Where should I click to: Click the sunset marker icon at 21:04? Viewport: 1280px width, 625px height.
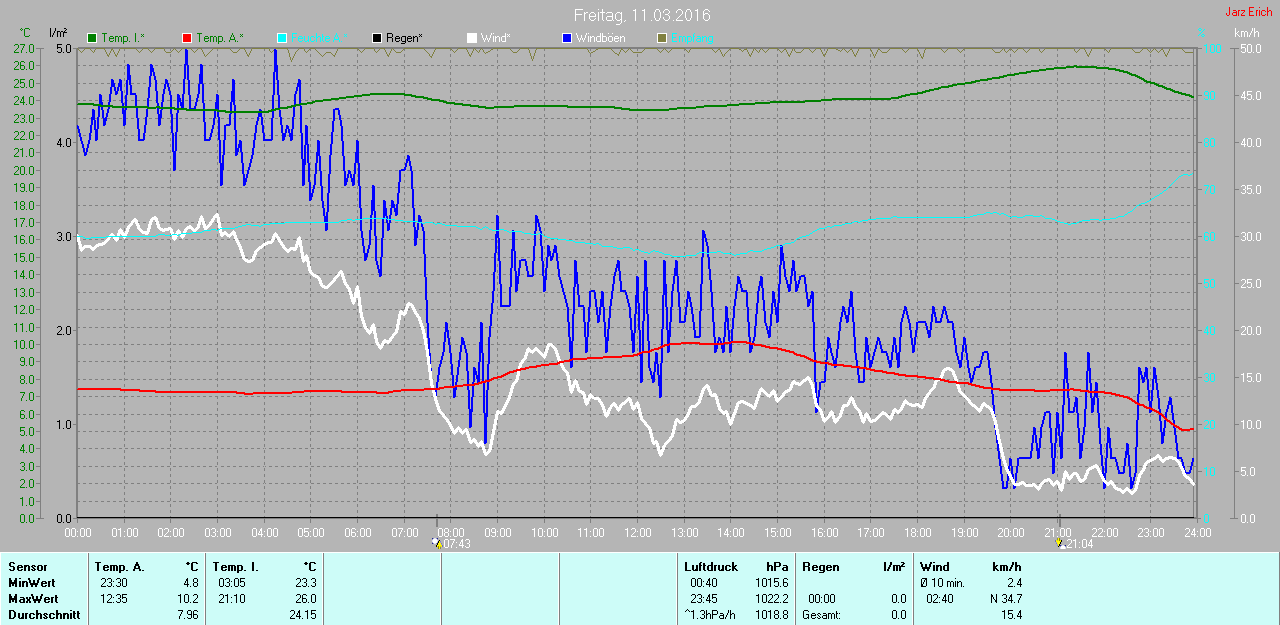point(1059,543)
